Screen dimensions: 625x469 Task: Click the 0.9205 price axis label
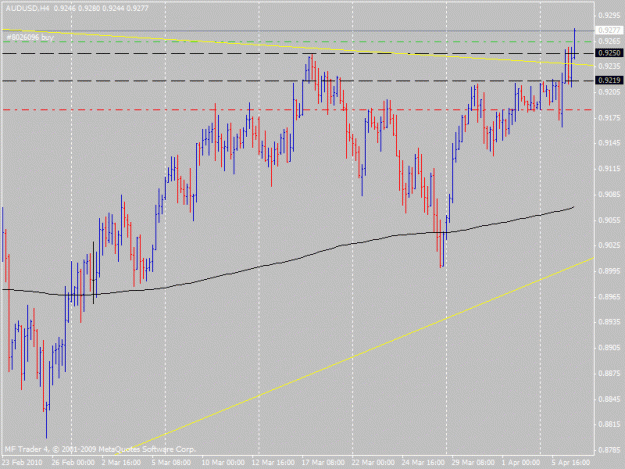click(609, 92)
